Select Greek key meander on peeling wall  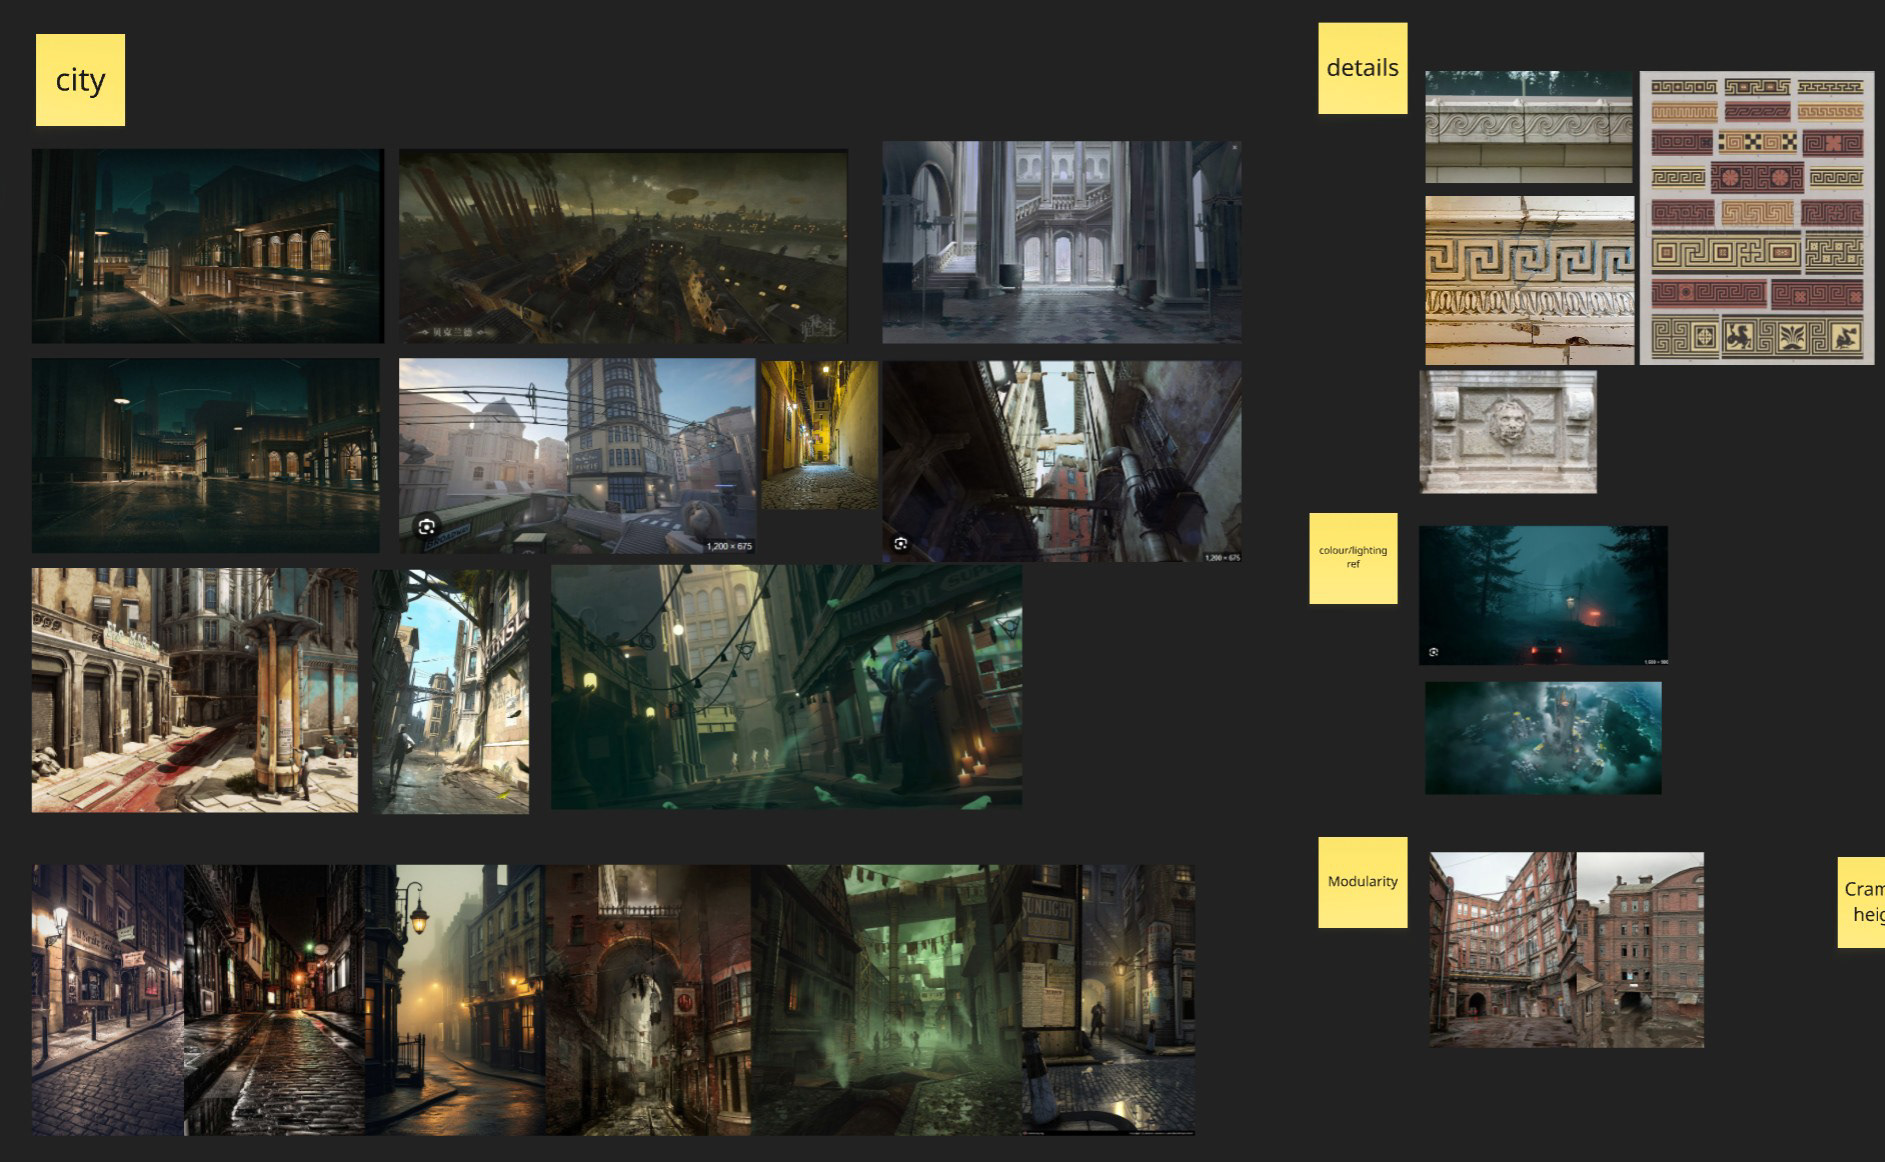pyautogui.click(x=1530, y=280)
